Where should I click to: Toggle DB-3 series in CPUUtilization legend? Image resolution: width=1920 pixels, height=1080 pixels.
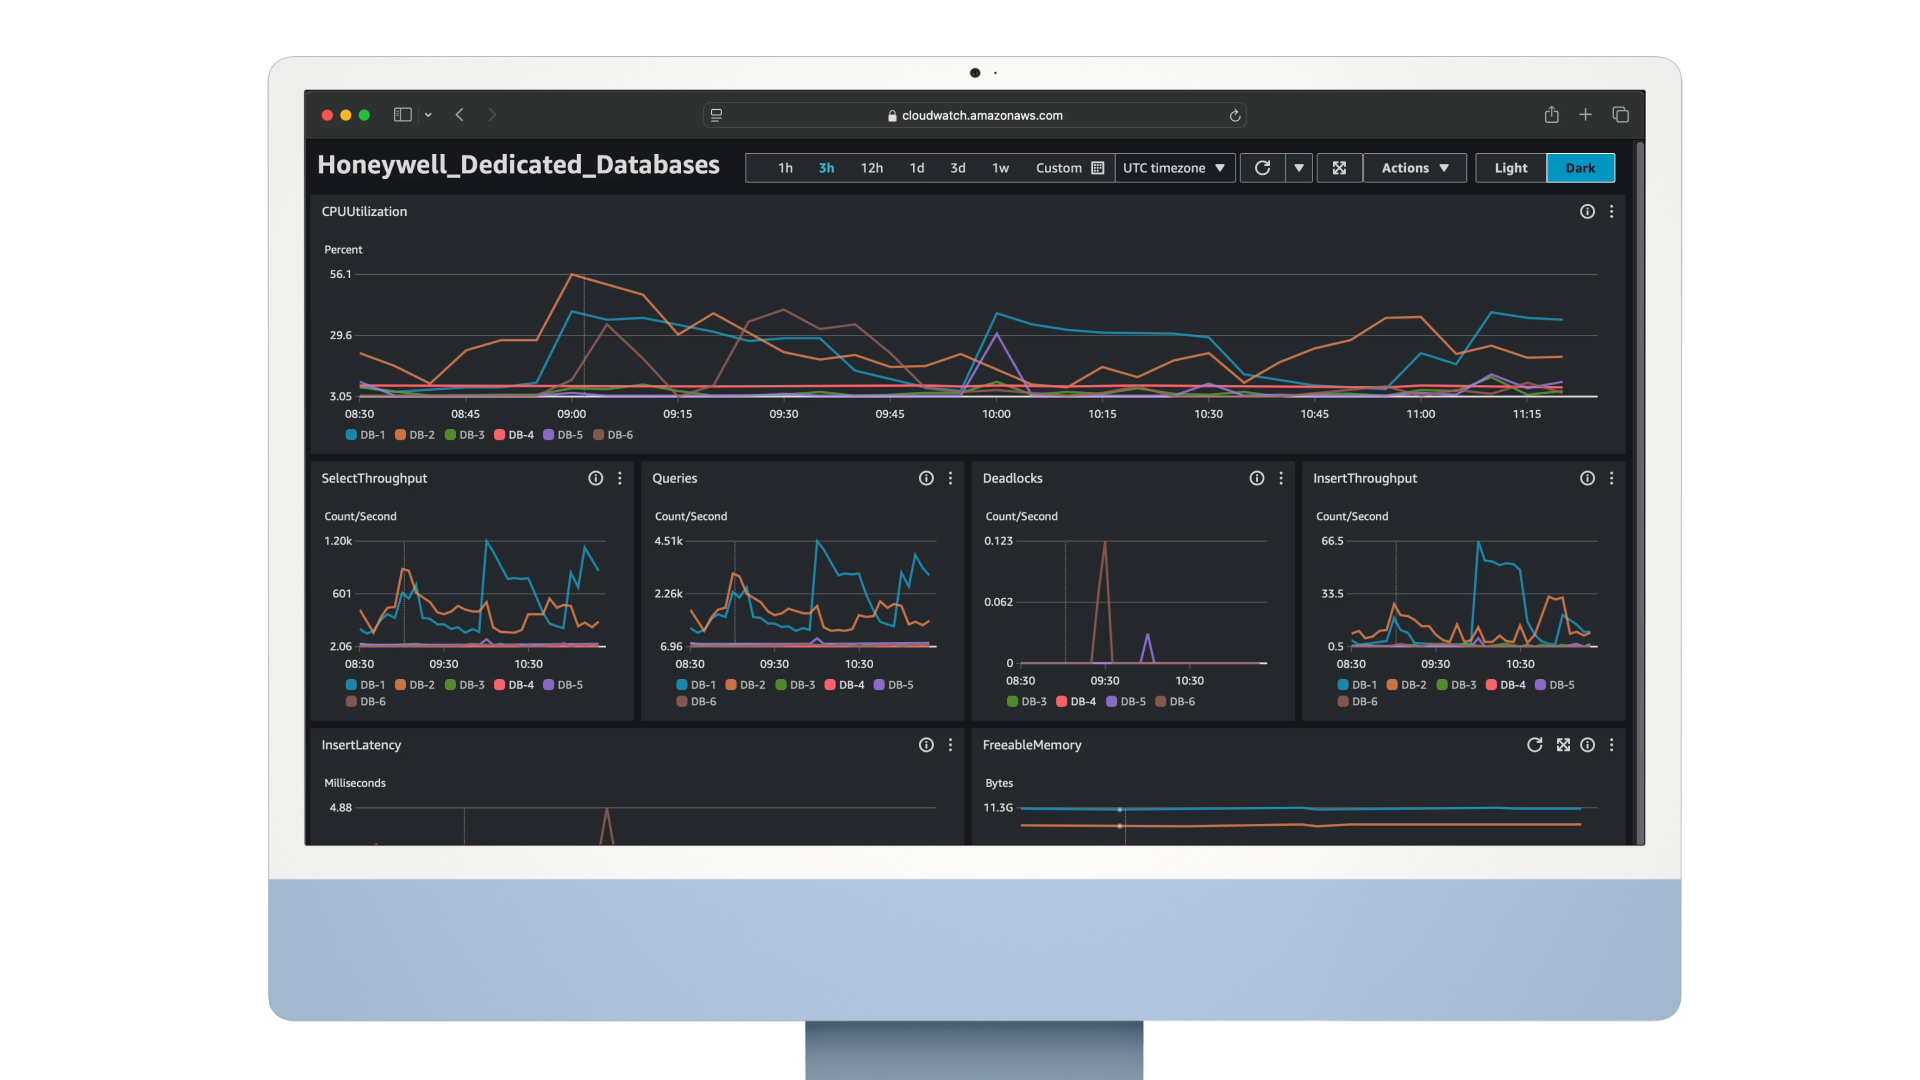click(x=464, y=435)
